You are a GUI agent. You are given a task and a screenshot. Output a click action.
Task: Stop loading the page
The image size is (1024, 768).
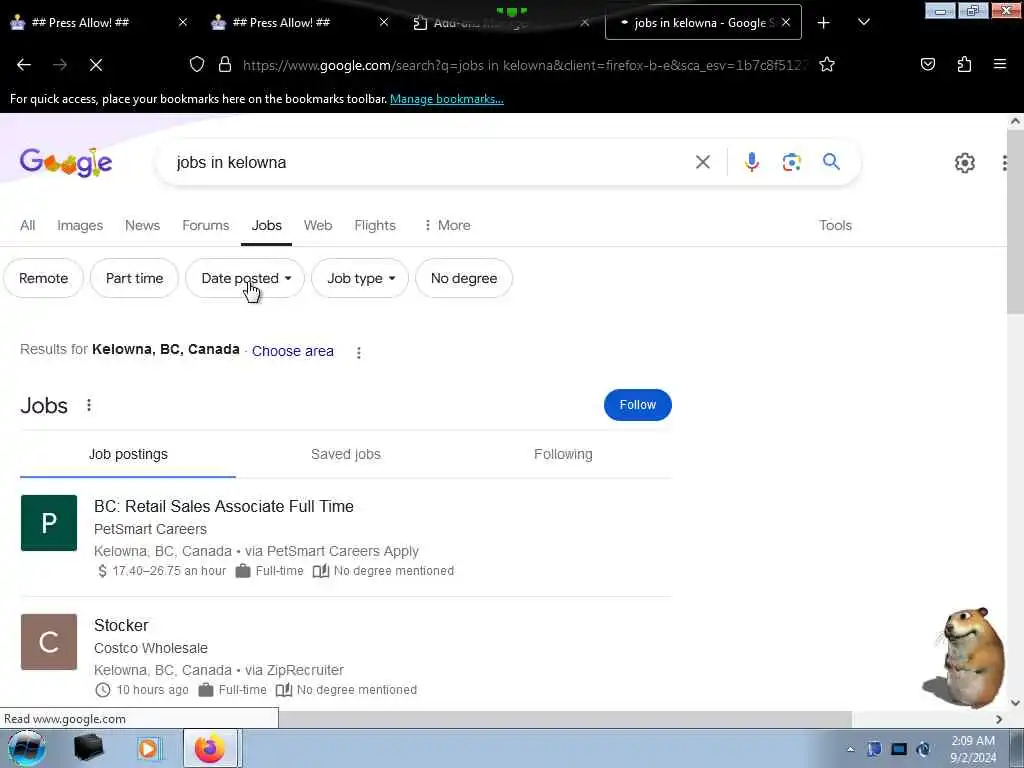click(96, 65)
